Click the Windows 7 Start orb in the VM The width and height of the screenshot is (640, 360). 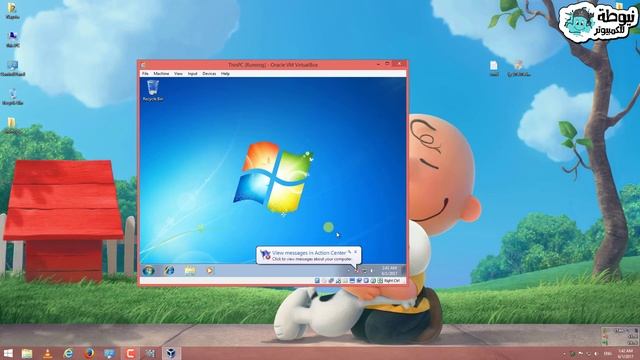(x=149, y=270)
